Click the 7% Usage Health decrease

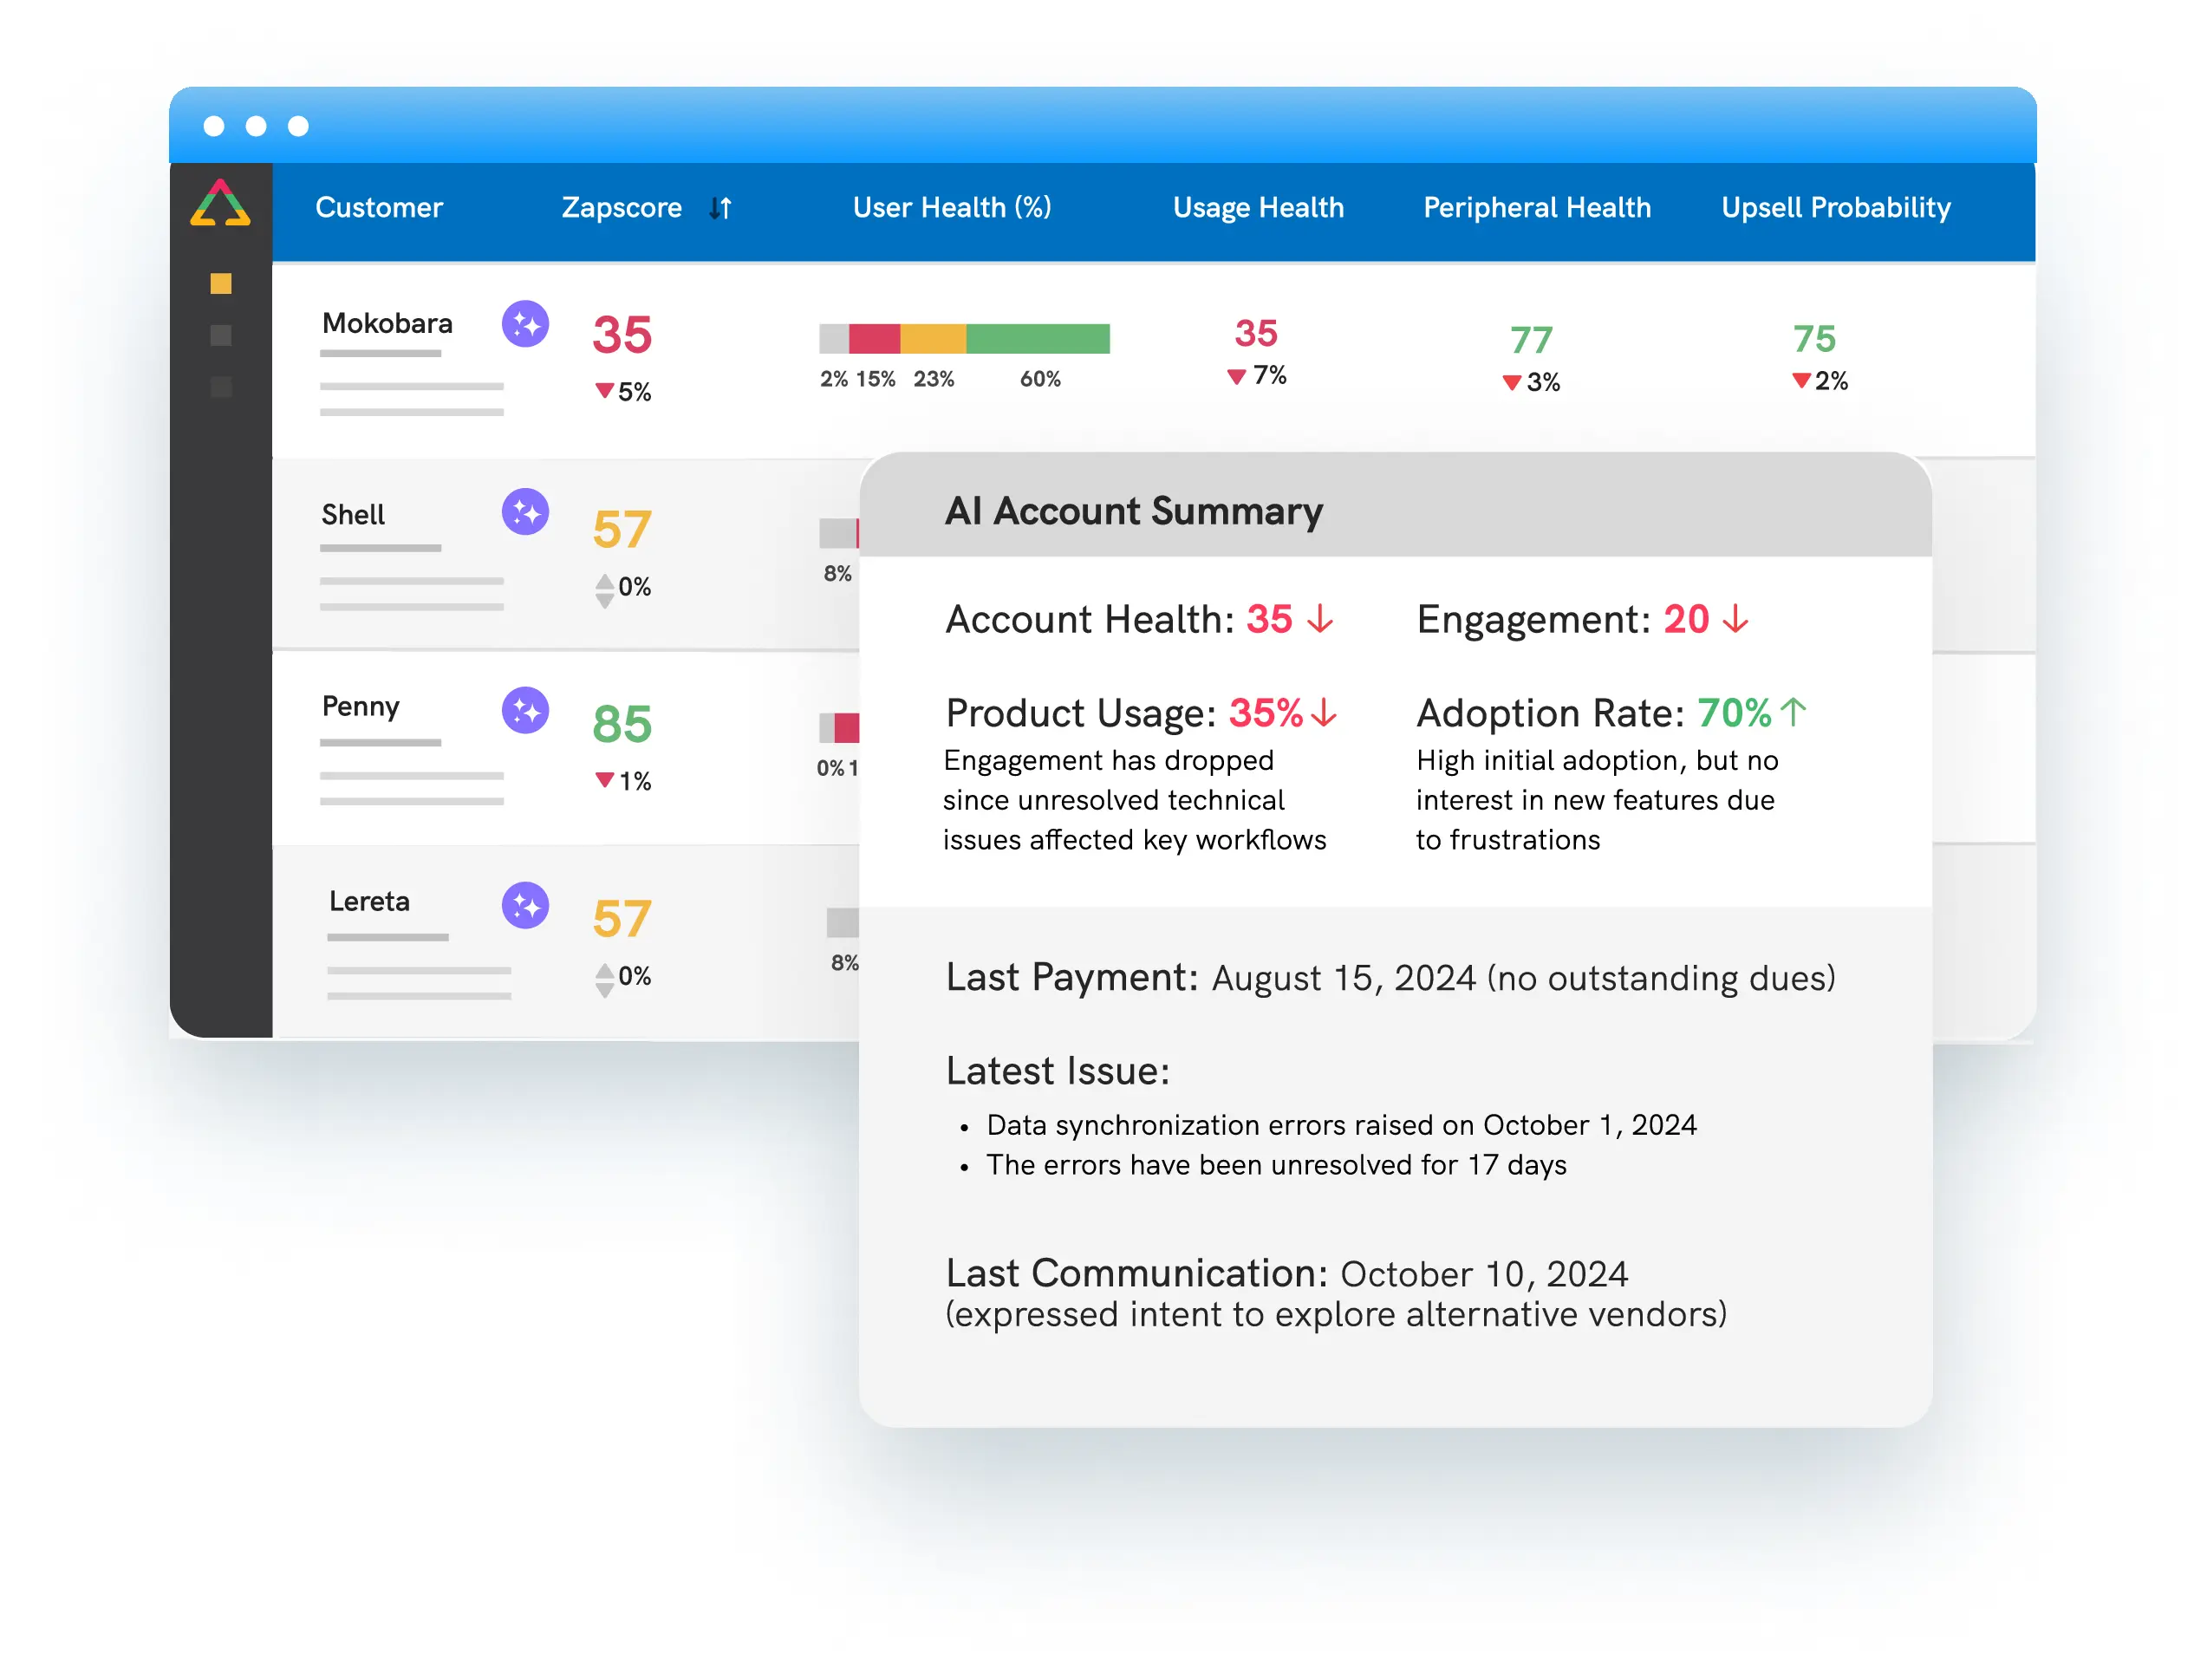point(1257,375)
